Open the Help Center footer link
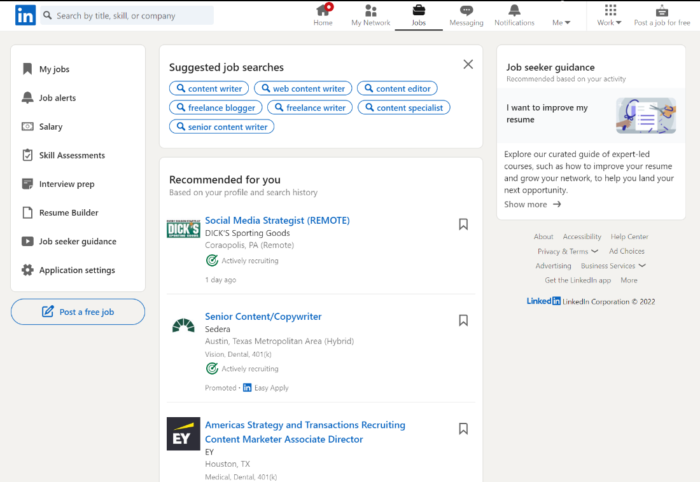 (x=629, y=237)
